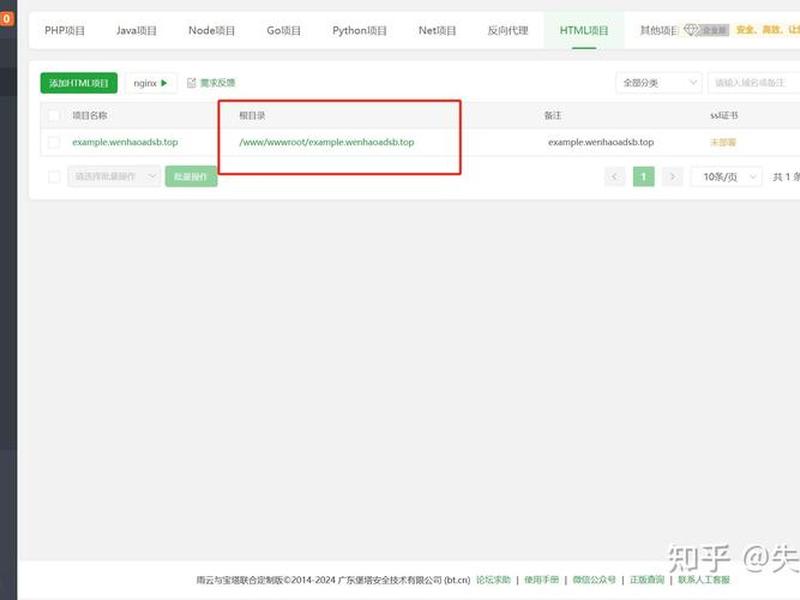Open the 联系人工客服 footer link

[x=704, y=580]
